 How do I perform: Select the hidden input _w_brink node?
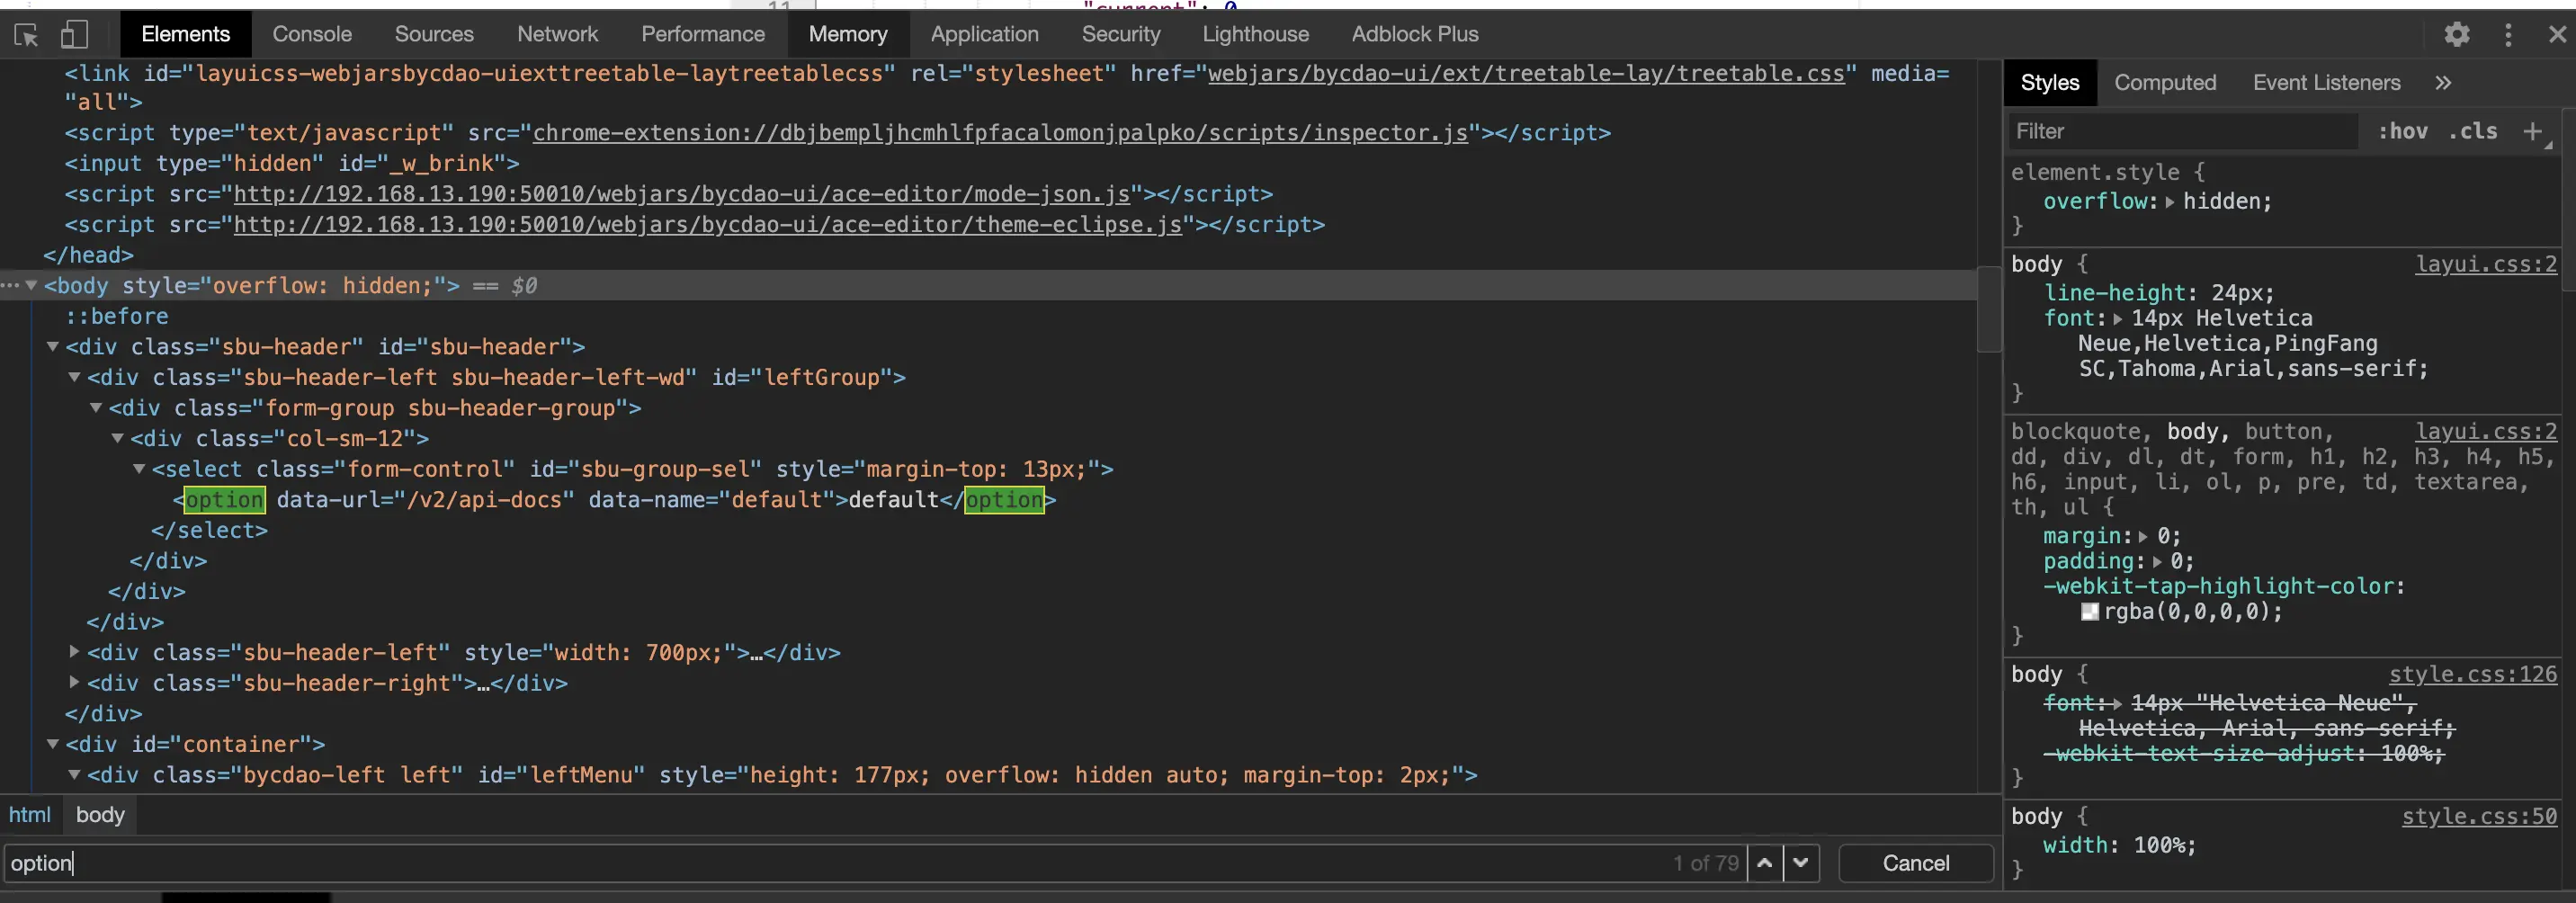[292, 163]
